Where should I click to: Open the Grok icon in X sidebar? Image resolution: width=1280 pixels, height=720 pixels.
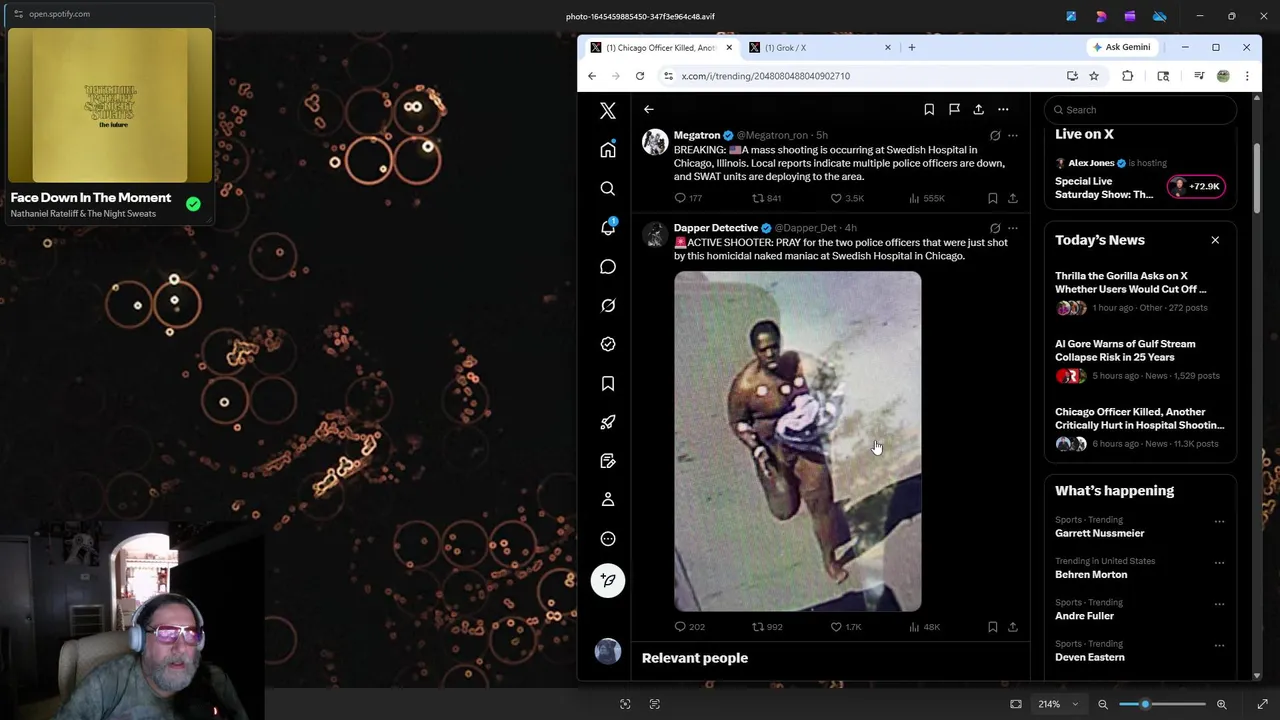(608, 305)
